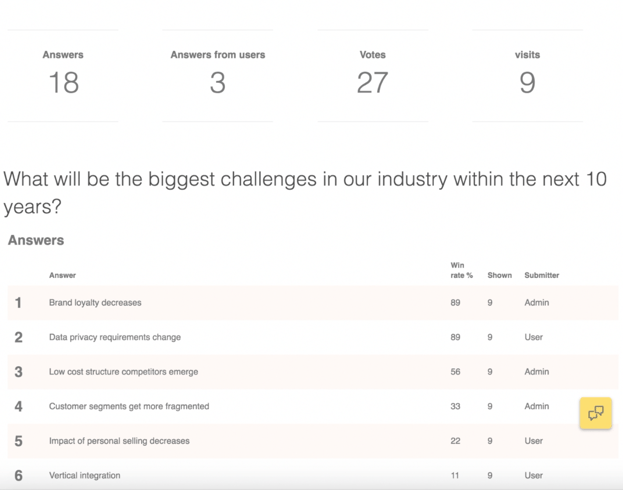Click the 89 win rate for Data privacy

pos(455,337)
